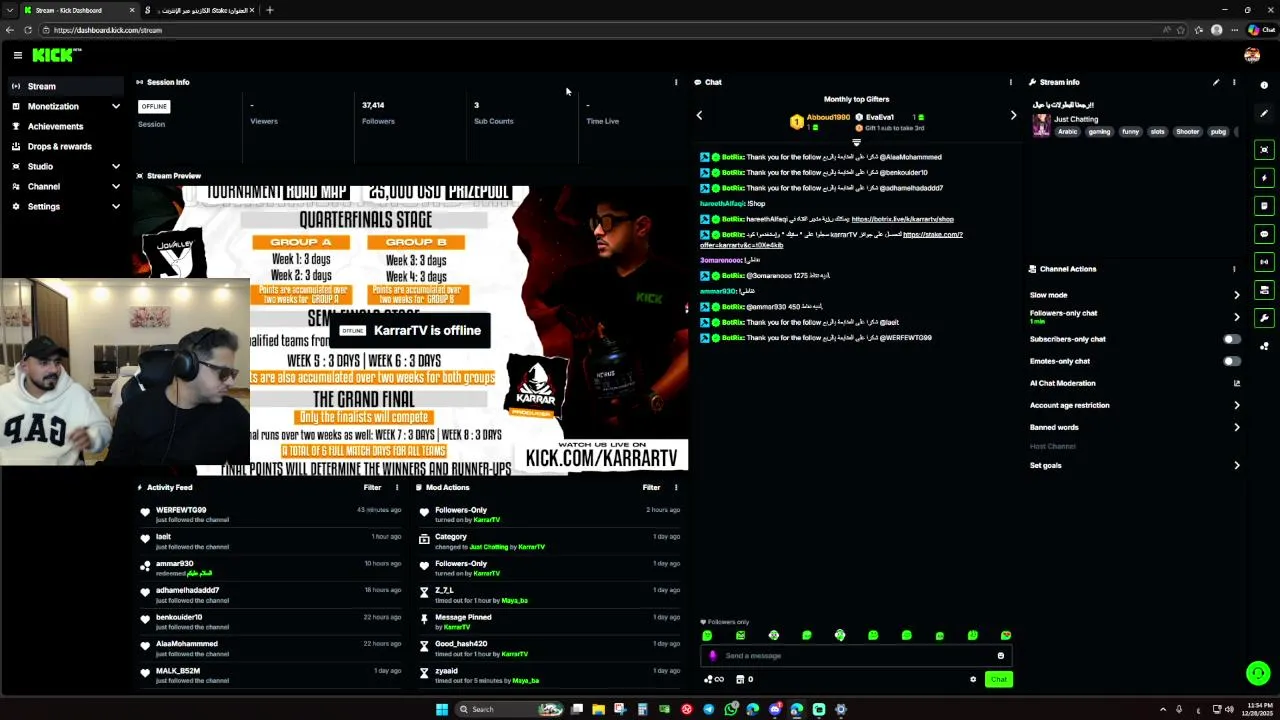Click the info icon in the right rail
The image size is (1280, 720).
(x=1264, y=85)
